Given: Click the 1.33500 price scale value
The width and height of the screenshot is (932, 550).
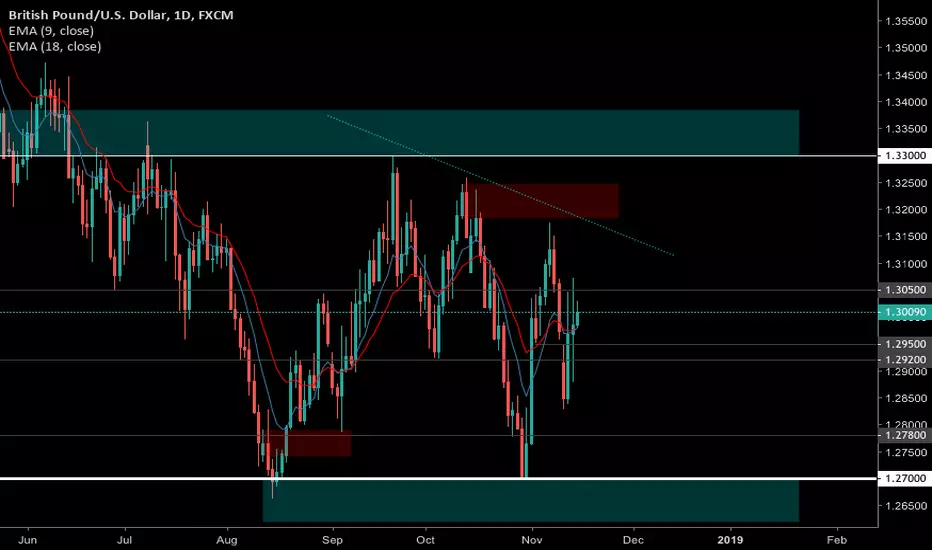Looking at the screenshot, I should [906, 129].
